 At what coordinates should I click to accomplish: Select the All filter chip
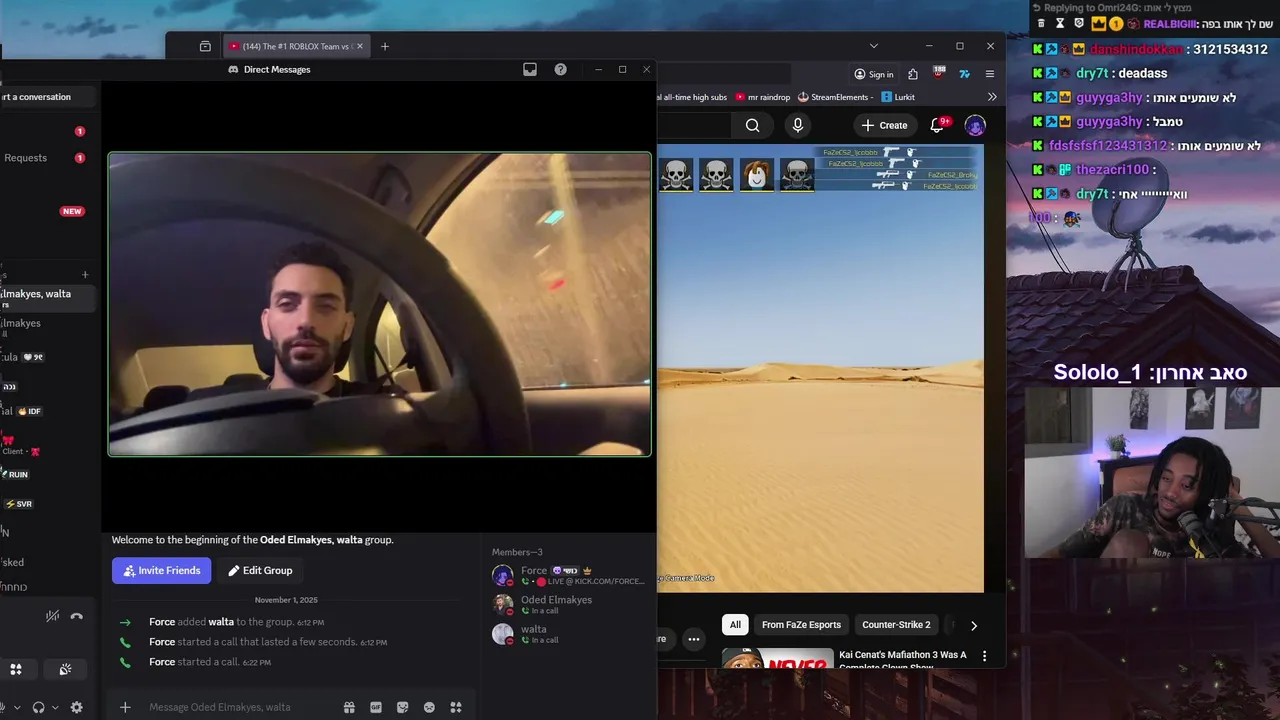pos(735,625)
